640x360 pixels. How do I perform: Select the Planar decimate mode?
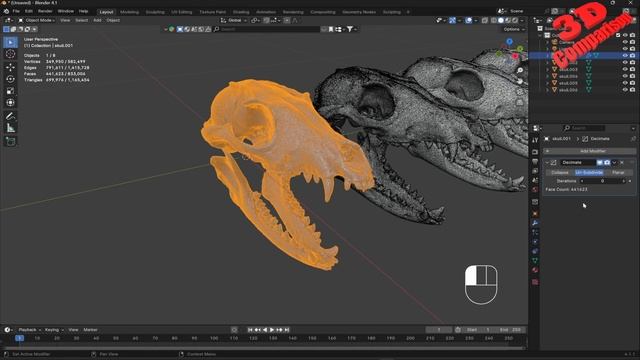618,172
